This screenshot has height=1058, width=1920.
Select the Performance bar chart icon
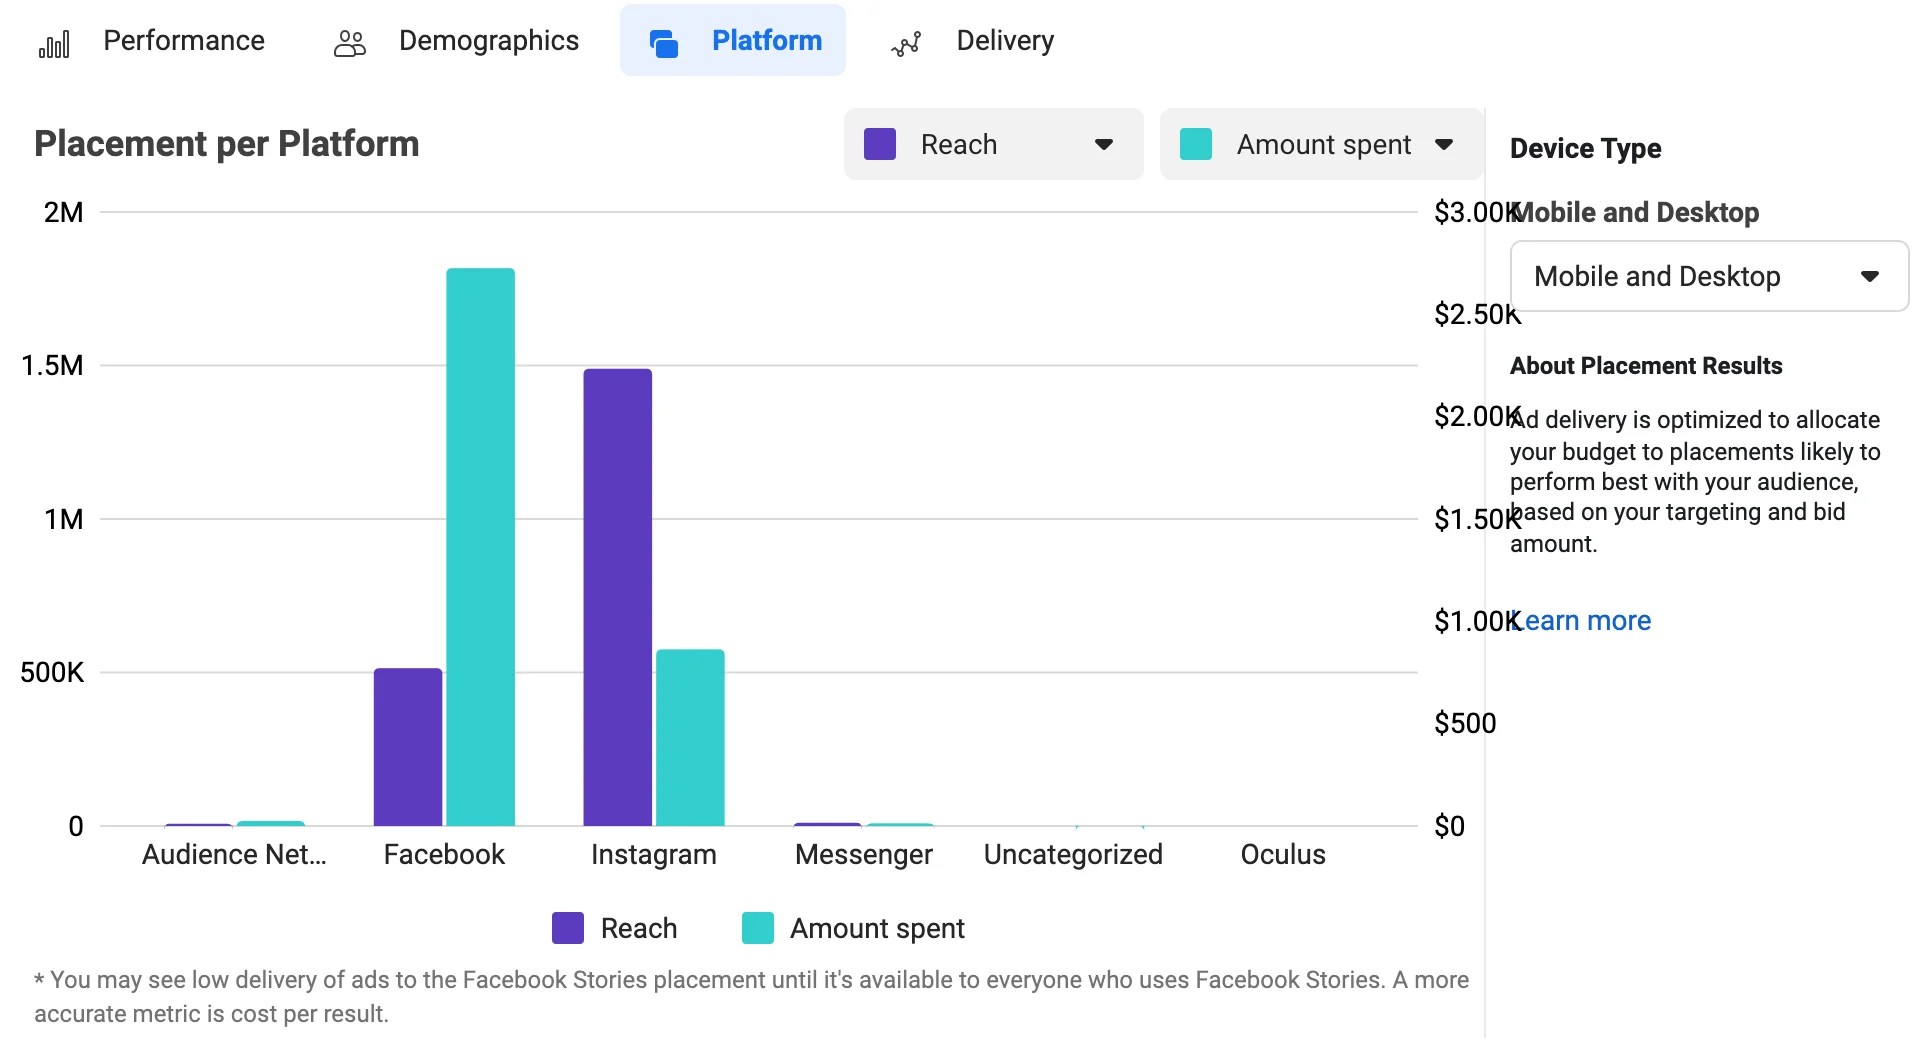55,42
